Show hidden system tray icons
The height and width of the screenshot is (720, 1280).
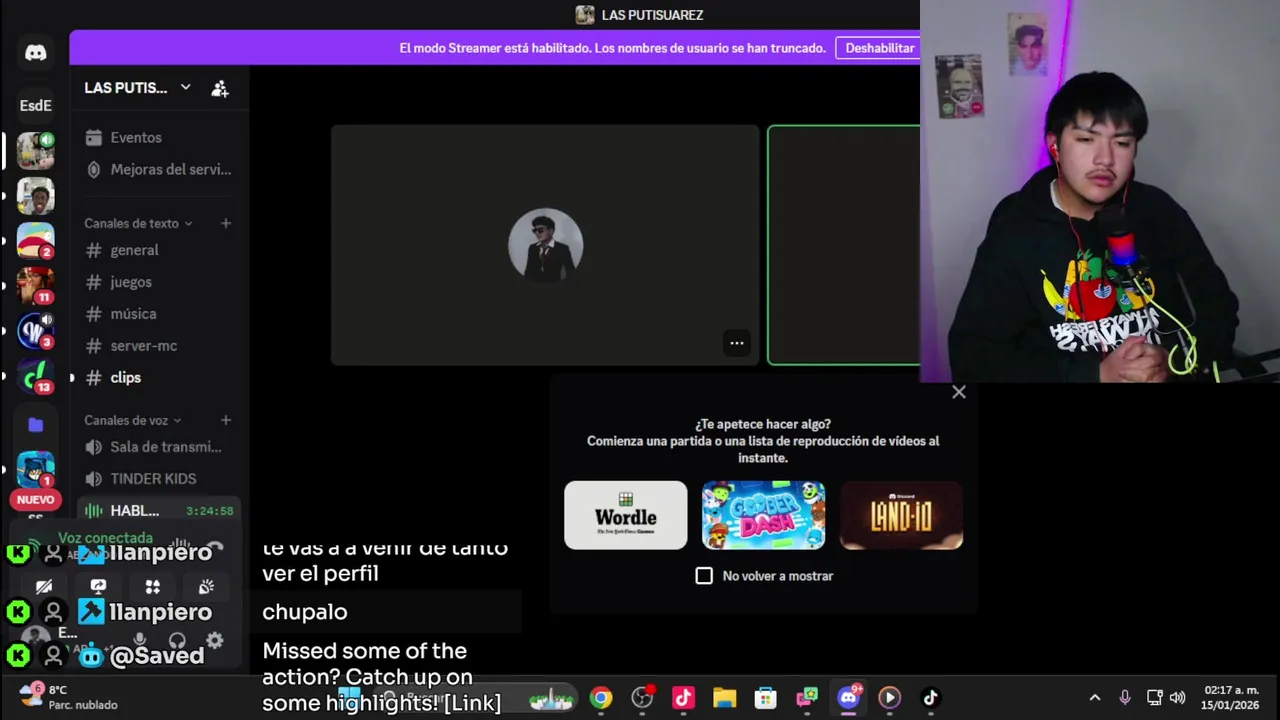tap(1095, 698)
